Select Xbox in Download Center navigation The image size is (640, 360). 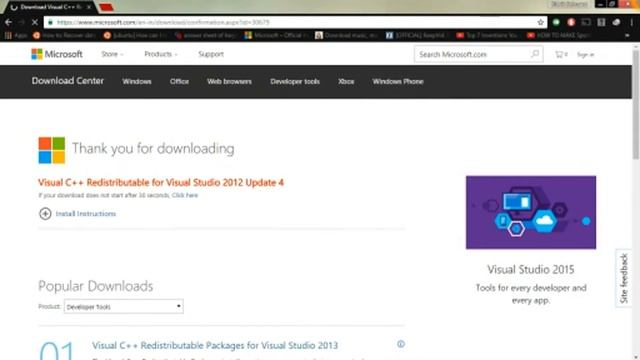point(346,82)
